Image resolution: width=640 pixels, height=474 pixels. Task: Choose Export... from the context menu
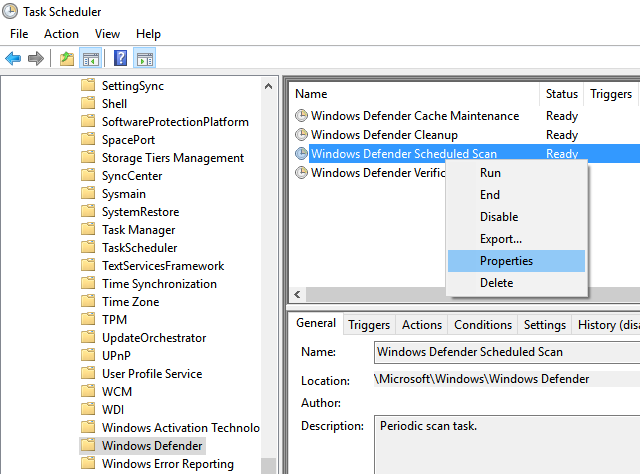coord(516,239)
